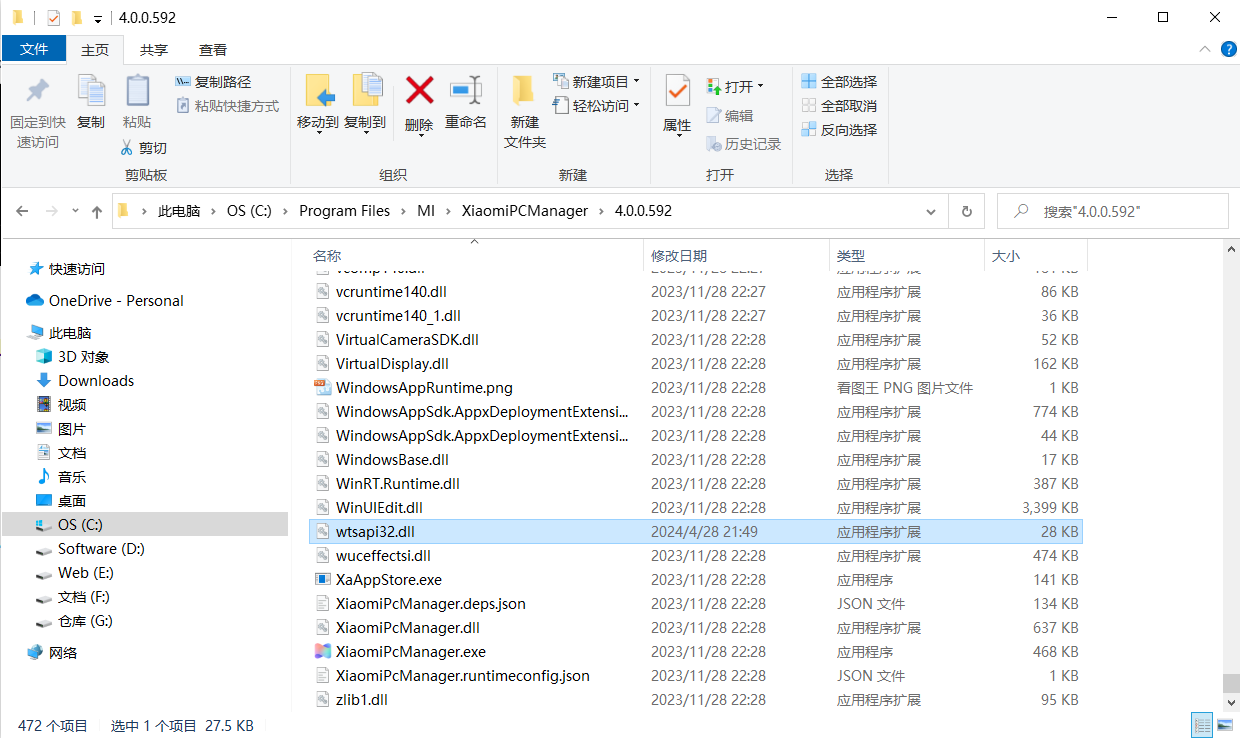Switch to large icons view layout
1240x738 pixels.
pos(1226,725)
